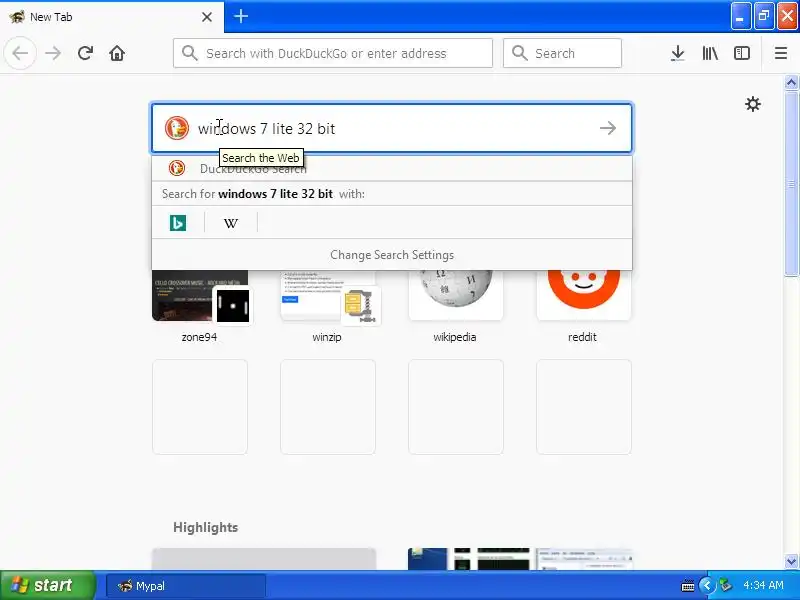Click into the windows 7 lite 32 bit query field
This screenshot has height=600, width=800.
[x=392, y=128]
